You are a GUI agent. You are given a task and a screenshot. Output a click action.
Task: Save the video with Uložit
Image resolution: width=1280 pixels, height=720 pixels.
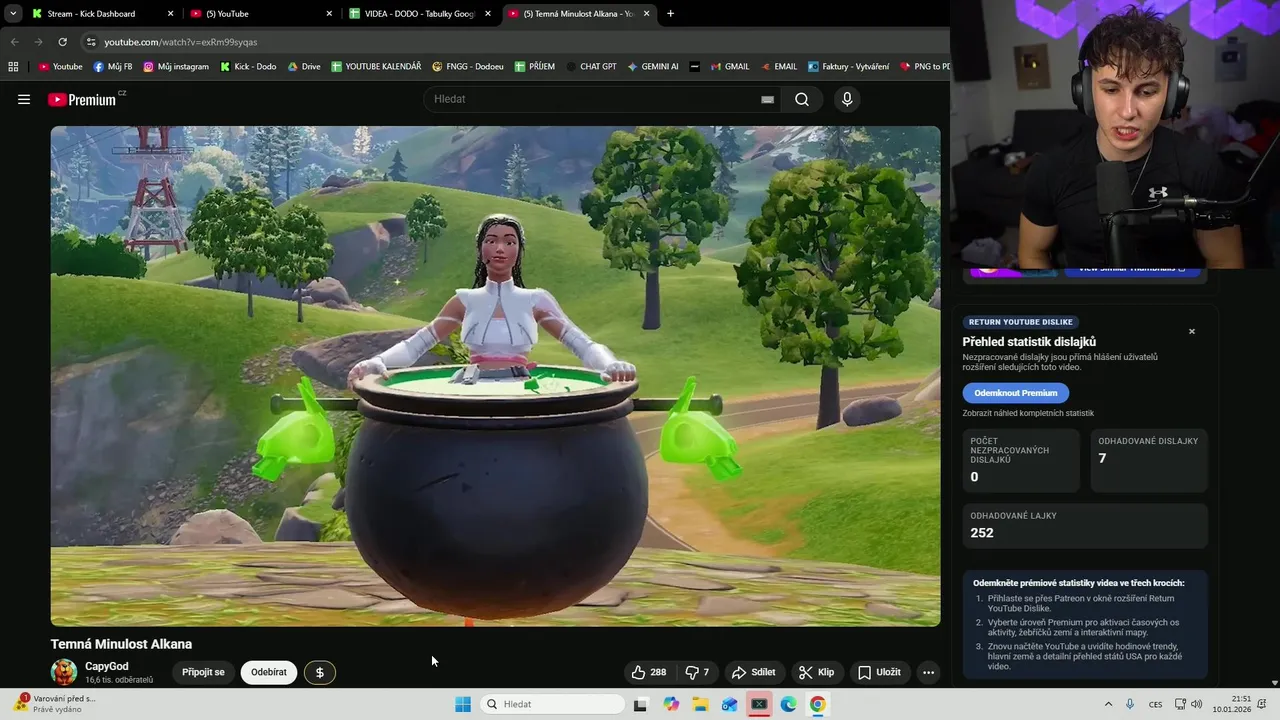click(x=879, y=672)
